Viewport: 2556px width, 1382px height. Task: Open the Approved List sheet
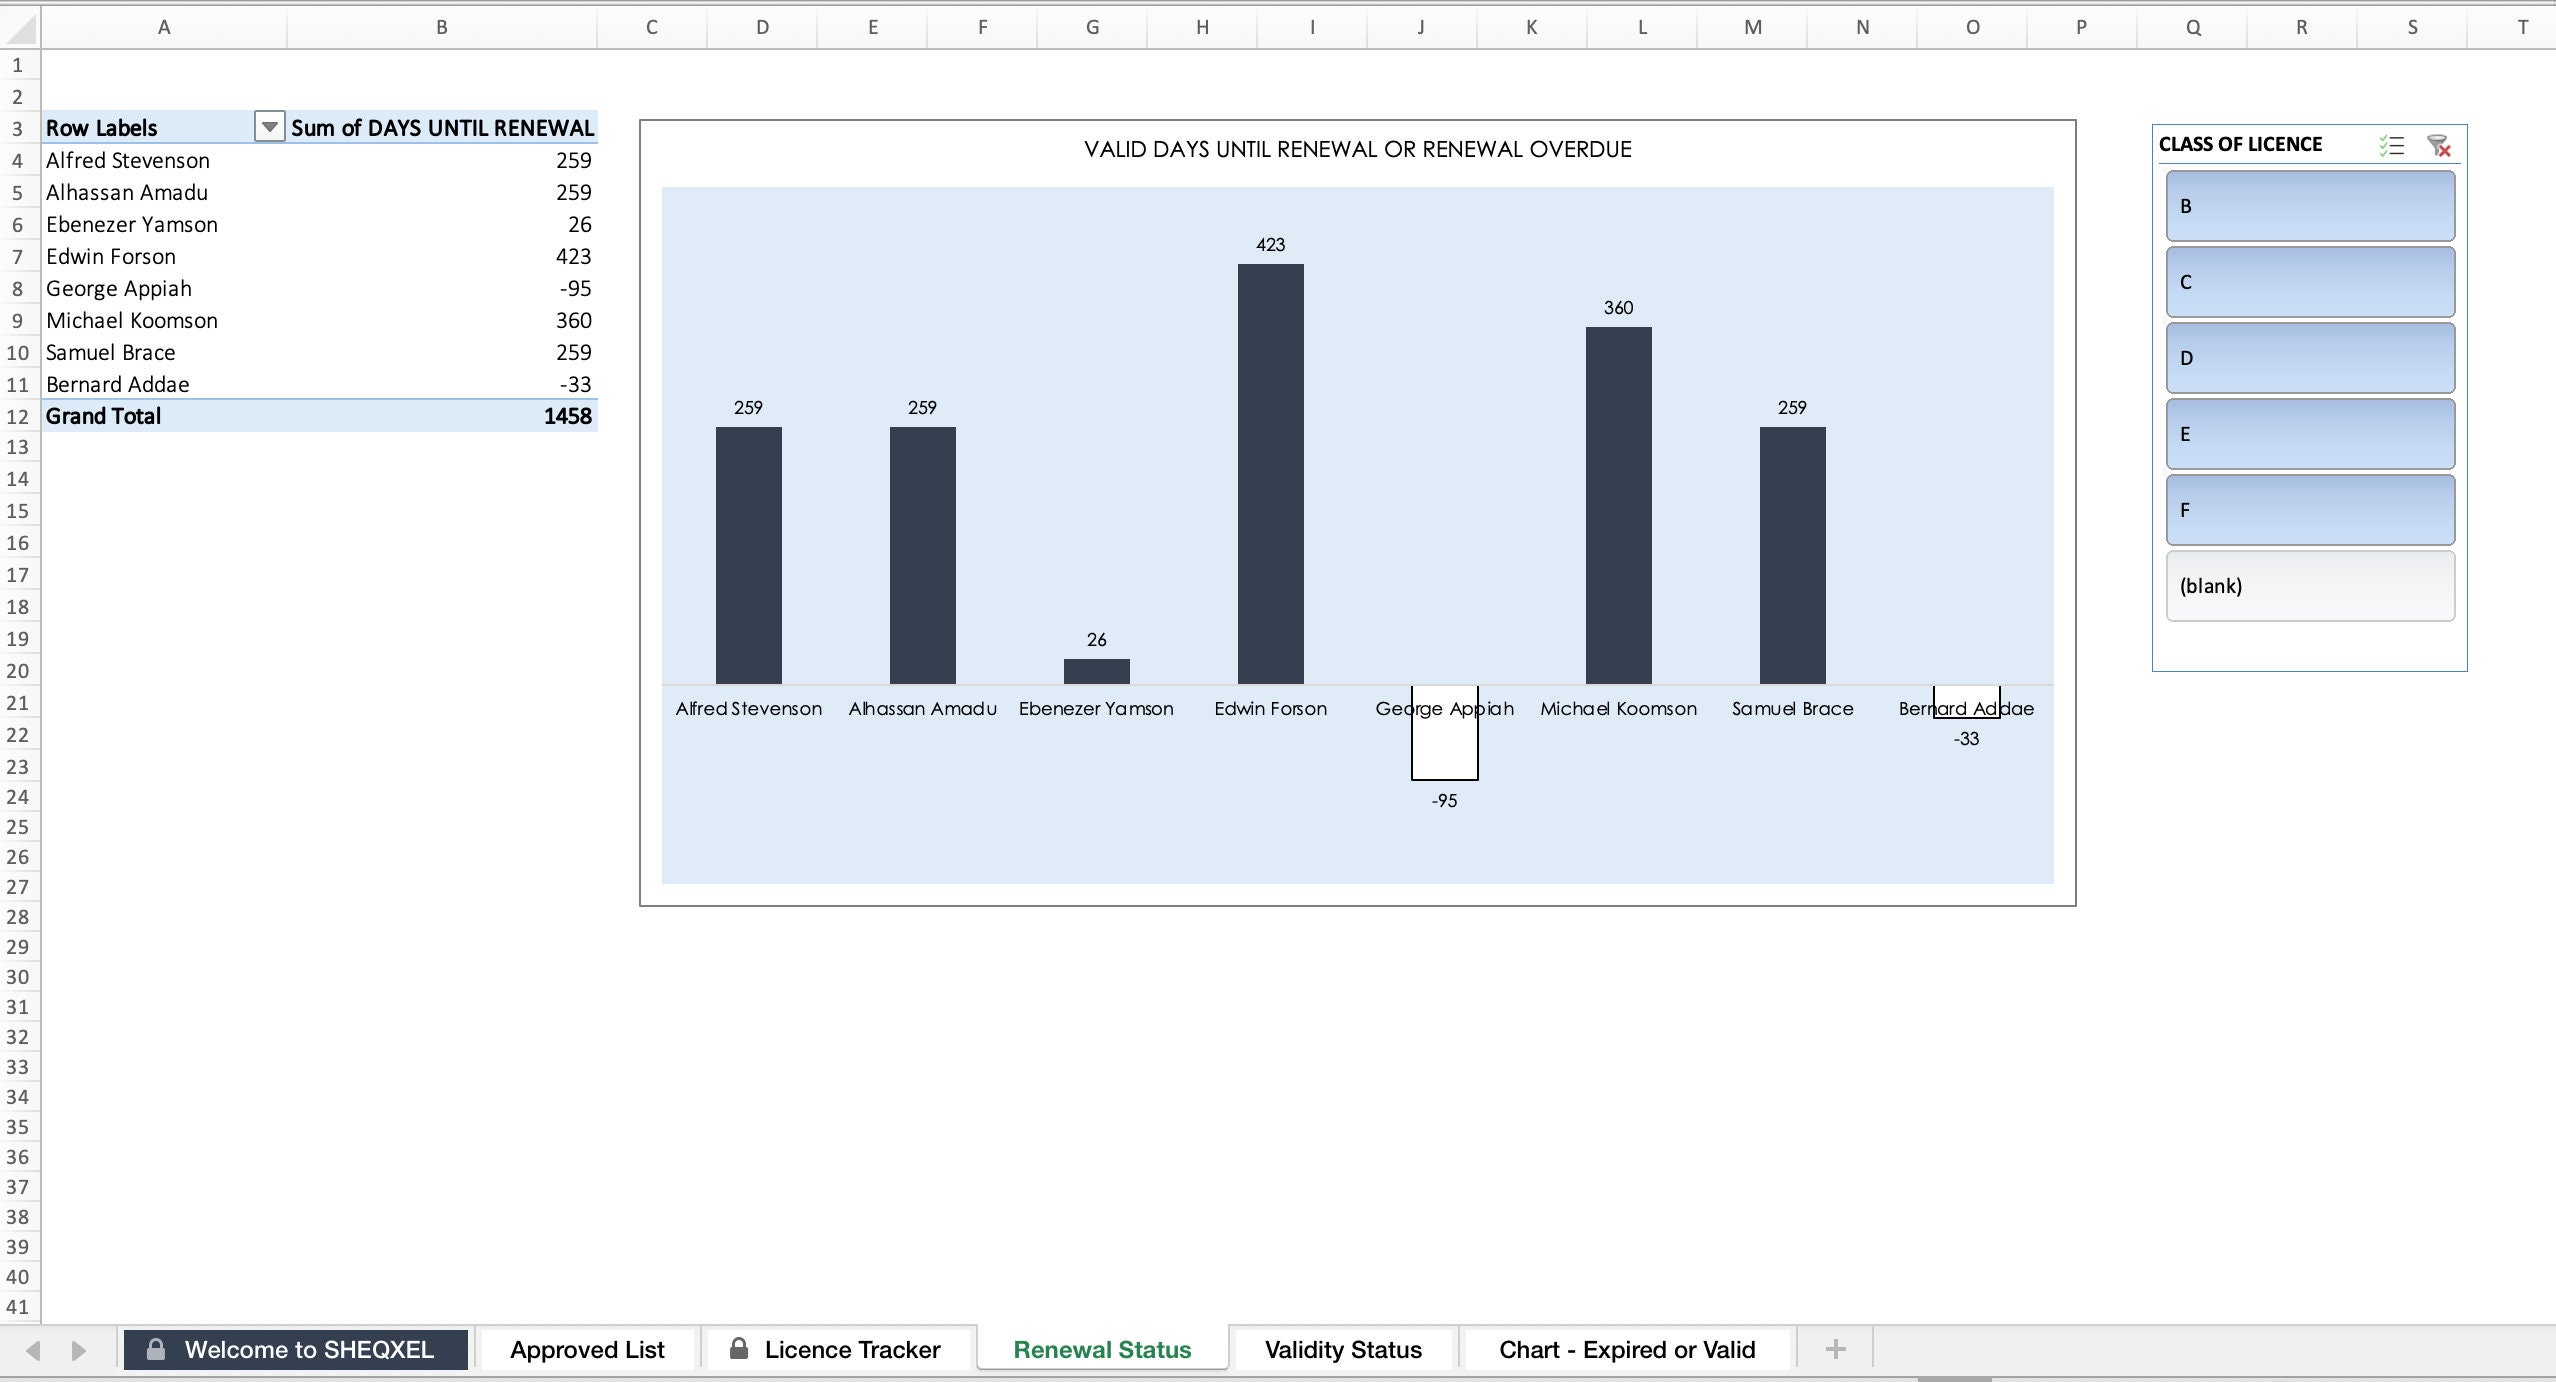click(586, 1348)
